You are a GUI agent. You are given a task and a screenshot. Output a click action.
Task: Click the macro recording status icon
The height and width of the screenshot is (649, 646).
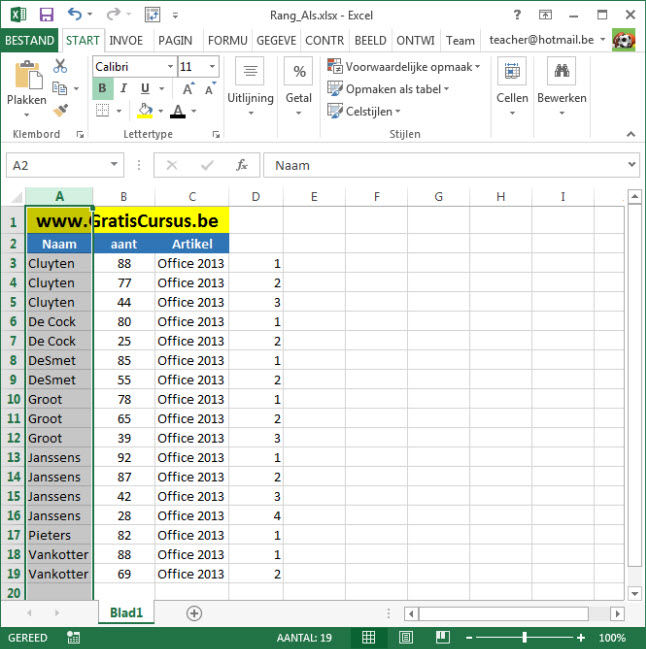click(74, 637)
